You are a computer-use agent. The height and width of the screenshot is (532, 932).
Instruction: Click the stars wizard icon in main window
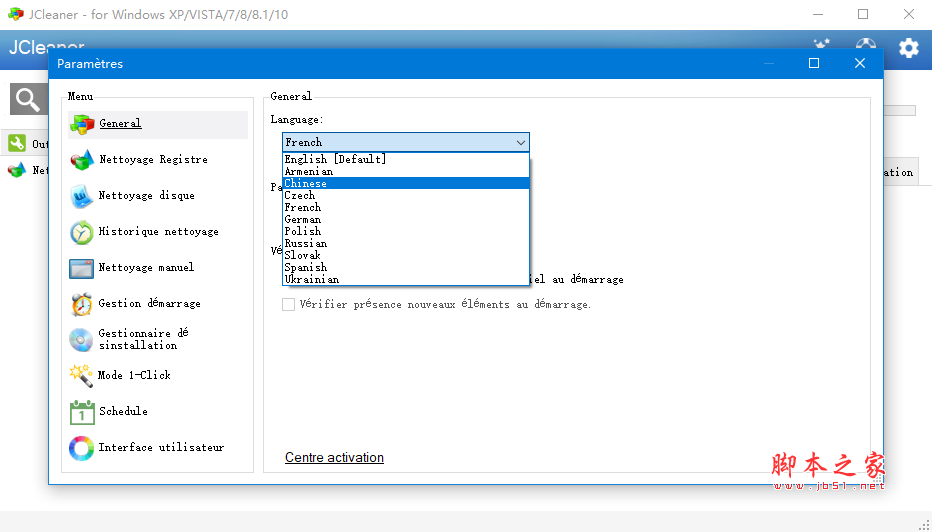[x=822, y=45]
